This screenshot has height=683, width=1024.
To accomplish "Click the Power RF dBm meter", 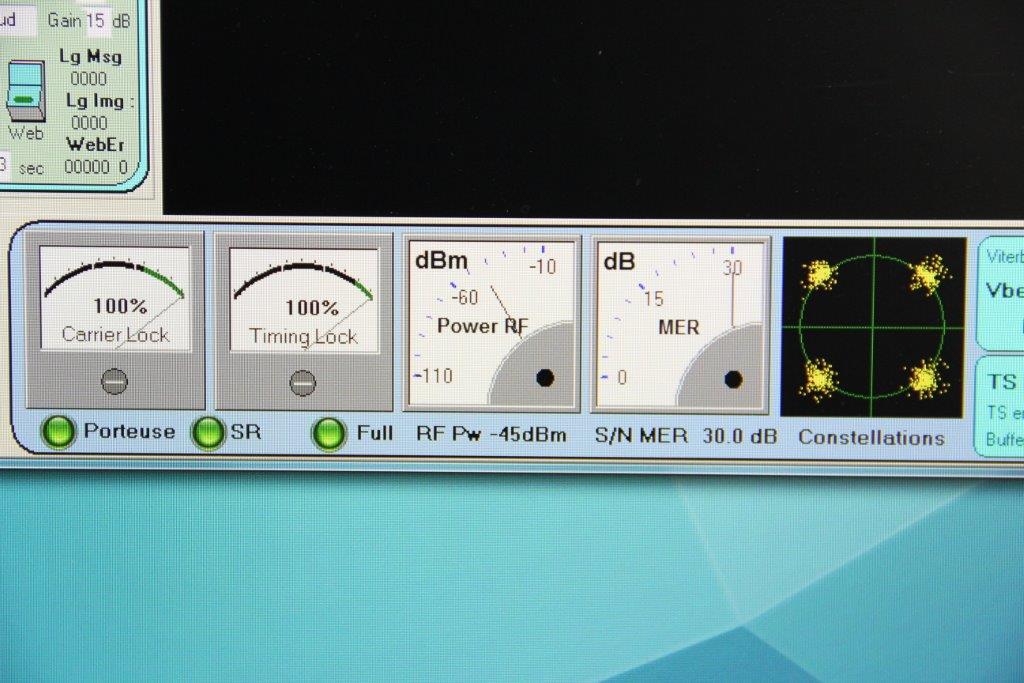I will tap(491, 324).
